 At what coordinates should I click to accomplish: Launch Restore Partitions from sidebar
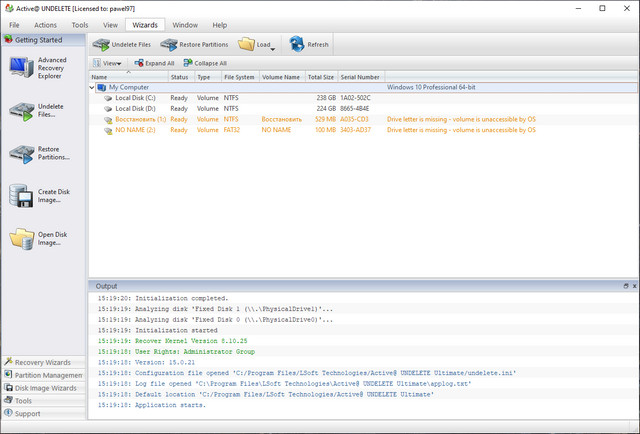(22, 153)
